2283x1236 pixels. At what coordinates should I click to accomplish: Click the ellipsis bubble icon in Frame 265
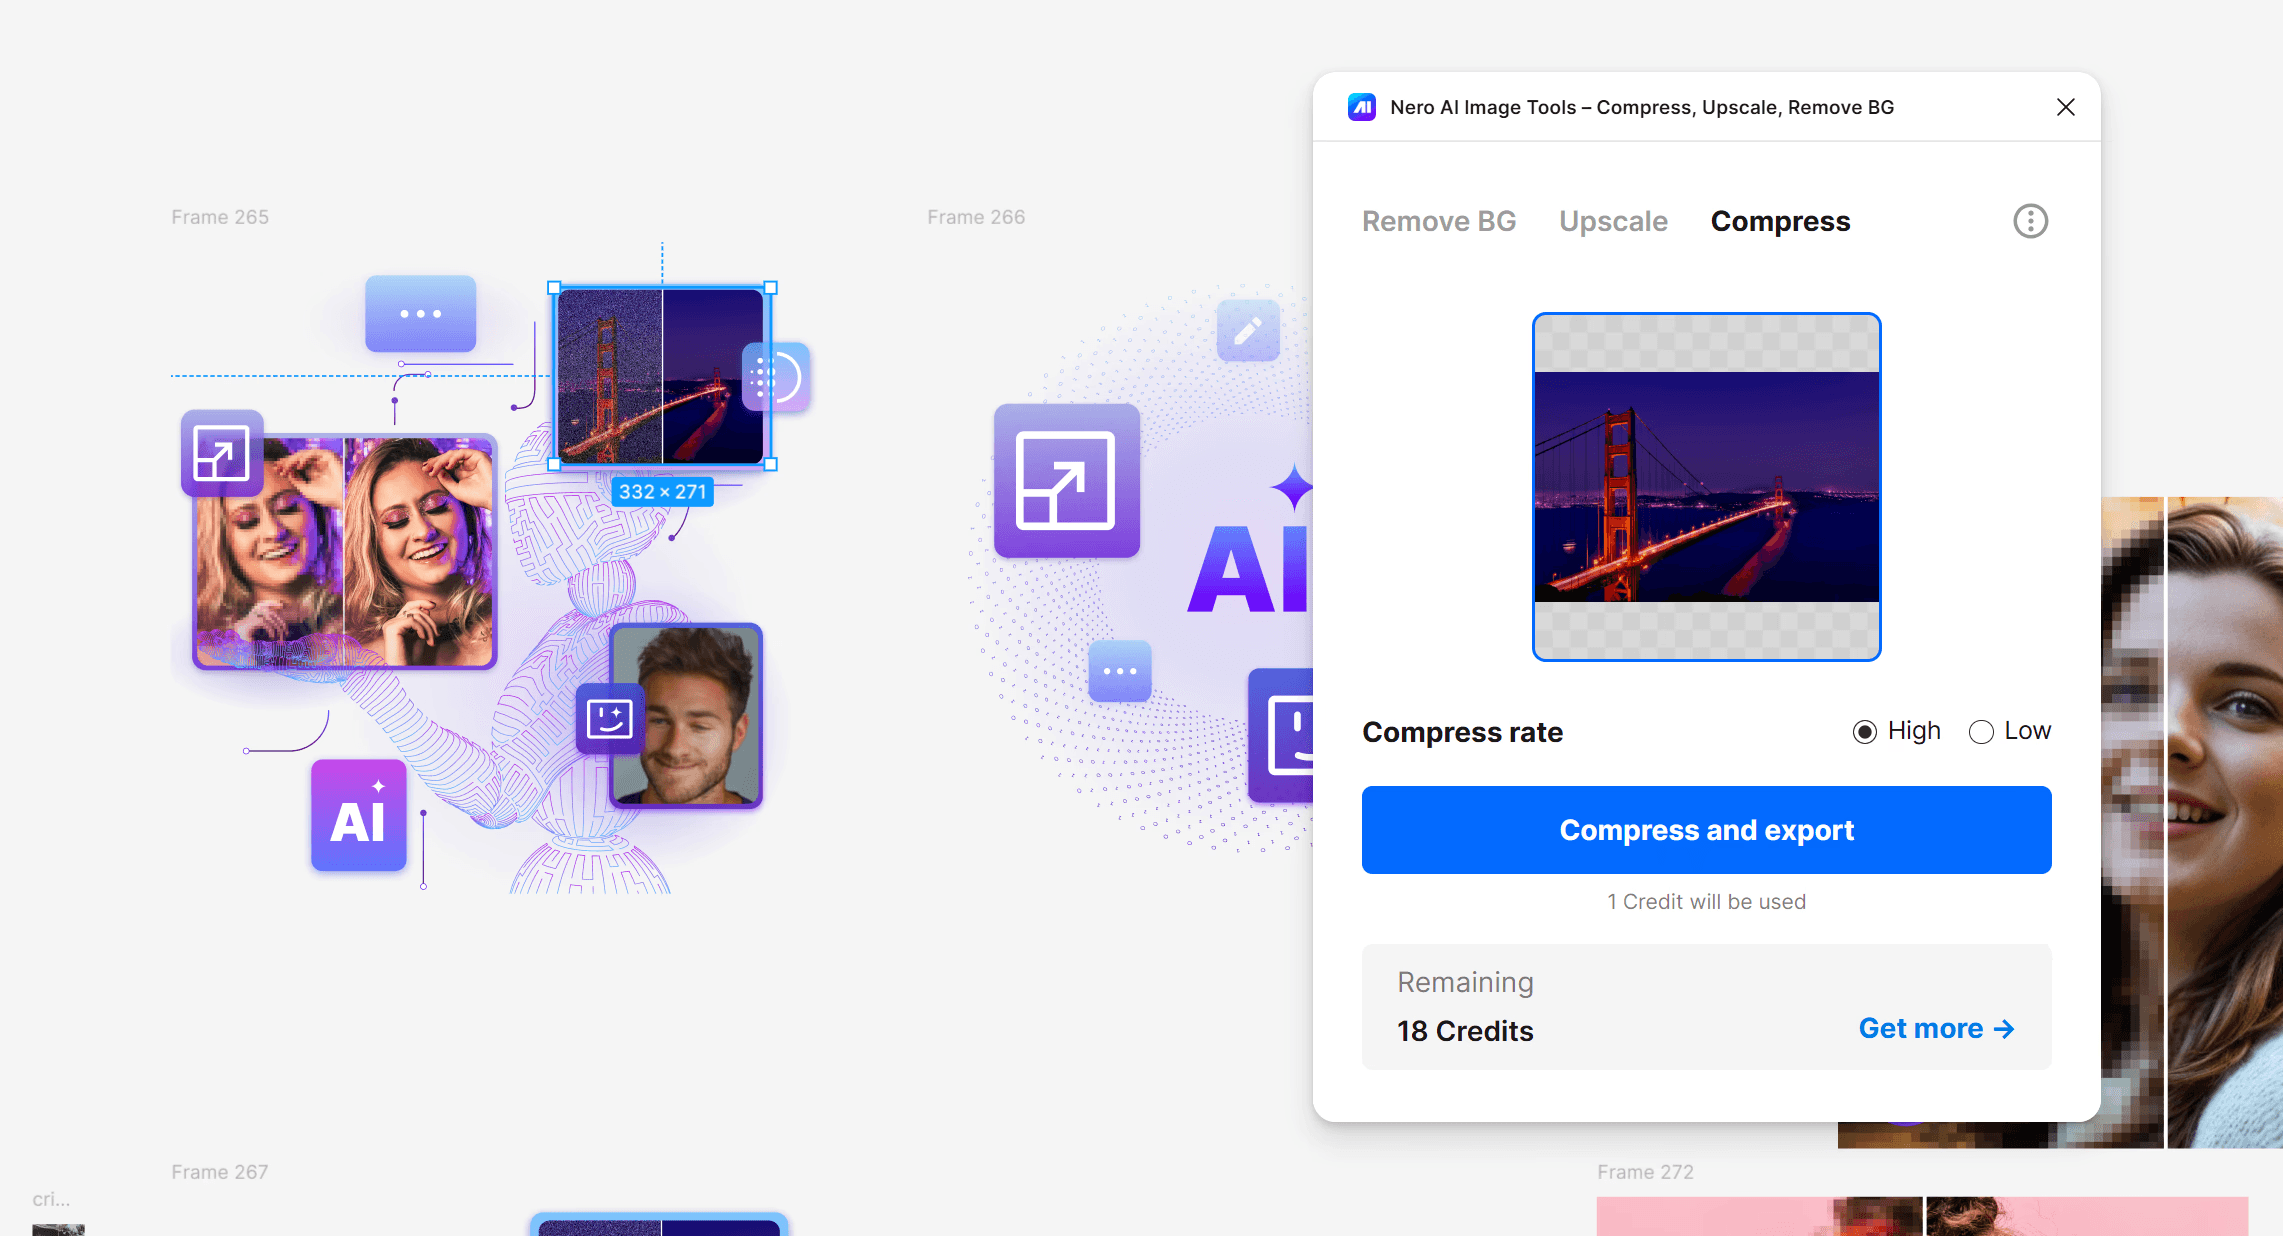click(420, 314)
